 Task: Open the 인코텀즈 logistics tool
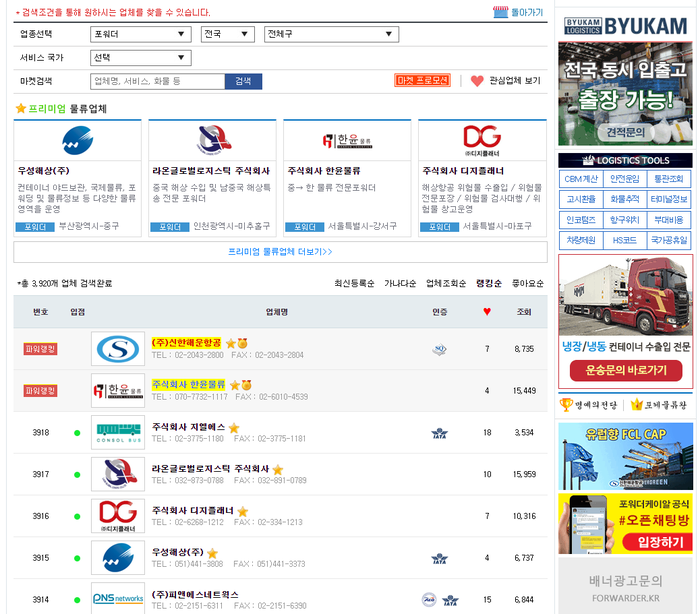click(x=581, y=220)
